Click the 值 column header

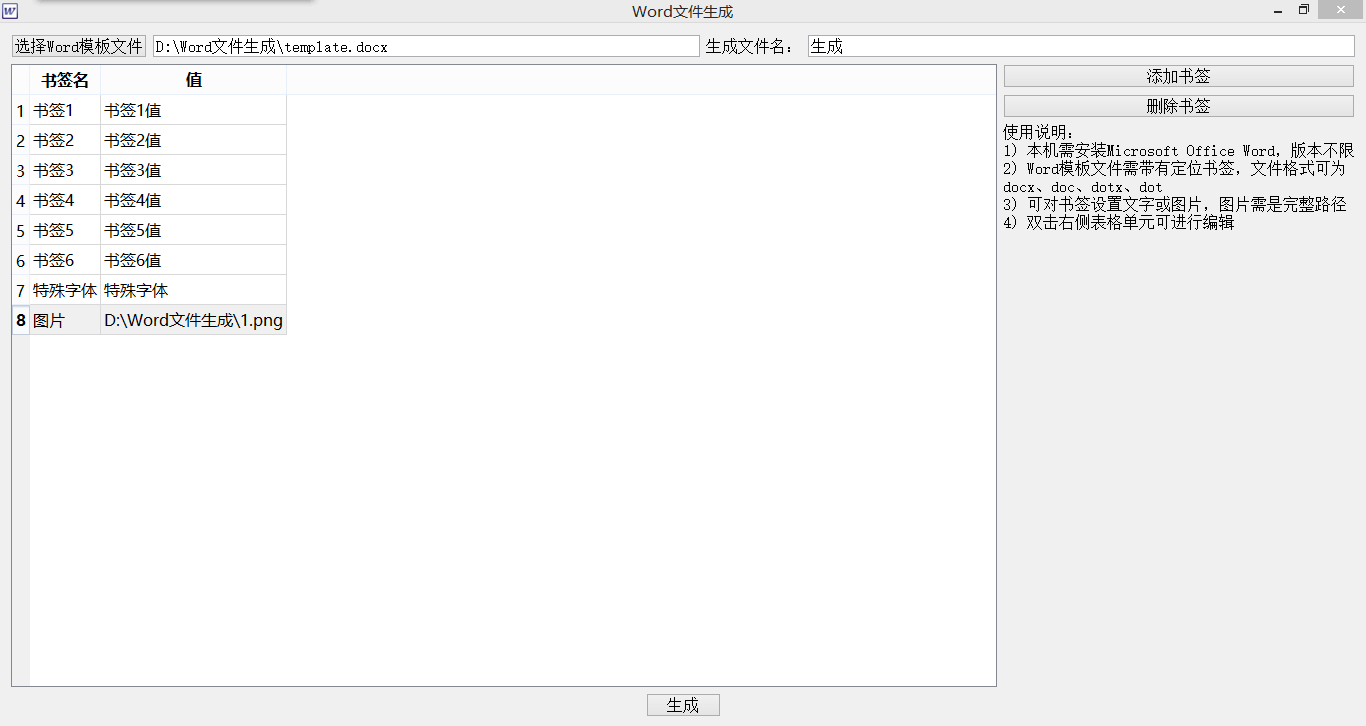tap(193, 80)
